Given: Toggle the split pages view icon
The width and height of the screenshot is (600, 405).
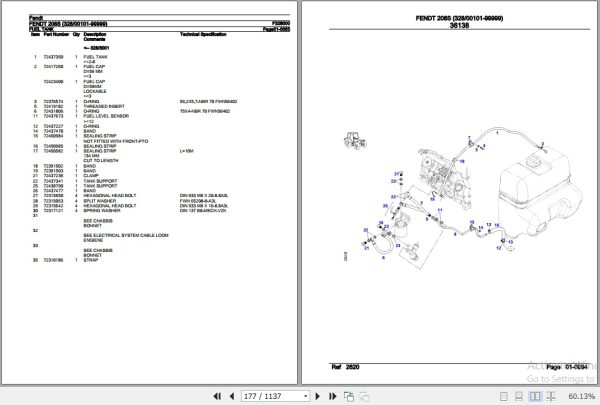Looking at the screenshot, I should coord(551,396).
